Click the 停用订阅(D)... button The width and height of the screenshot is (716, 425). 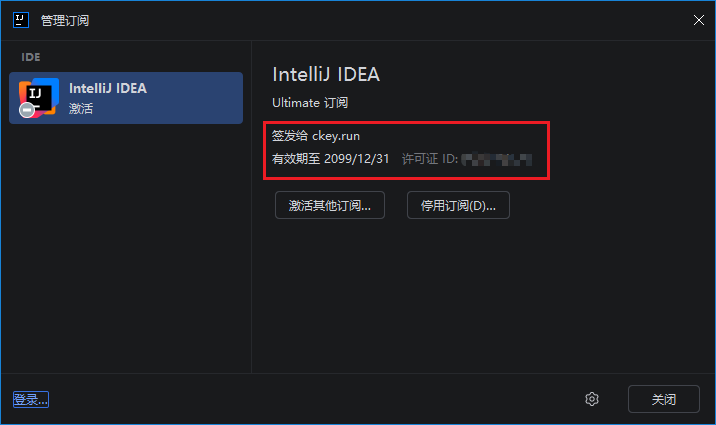point(458,205)
